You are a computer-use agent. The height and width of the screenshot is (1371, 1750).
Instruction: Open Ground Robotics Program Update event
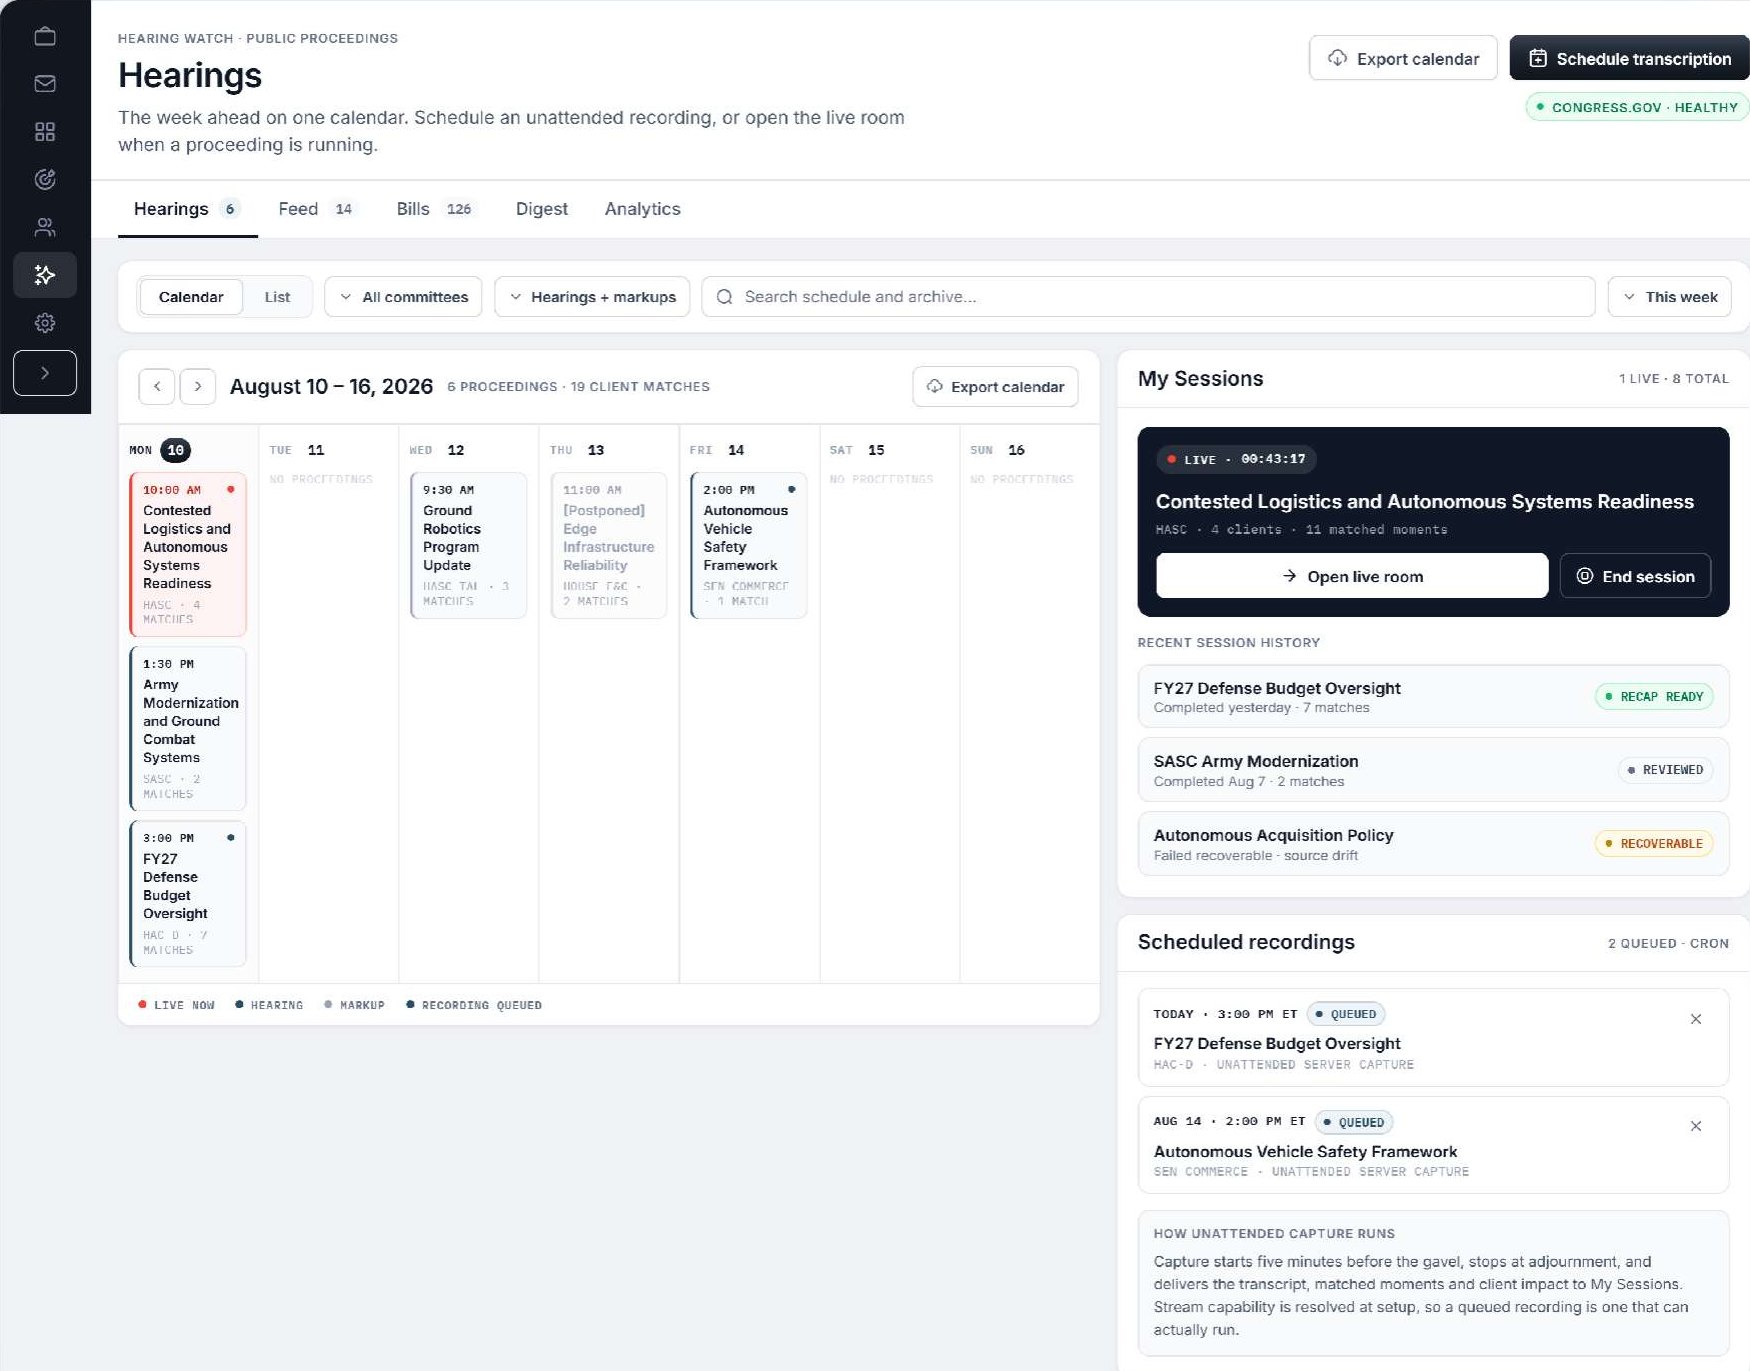pos(468,545)
